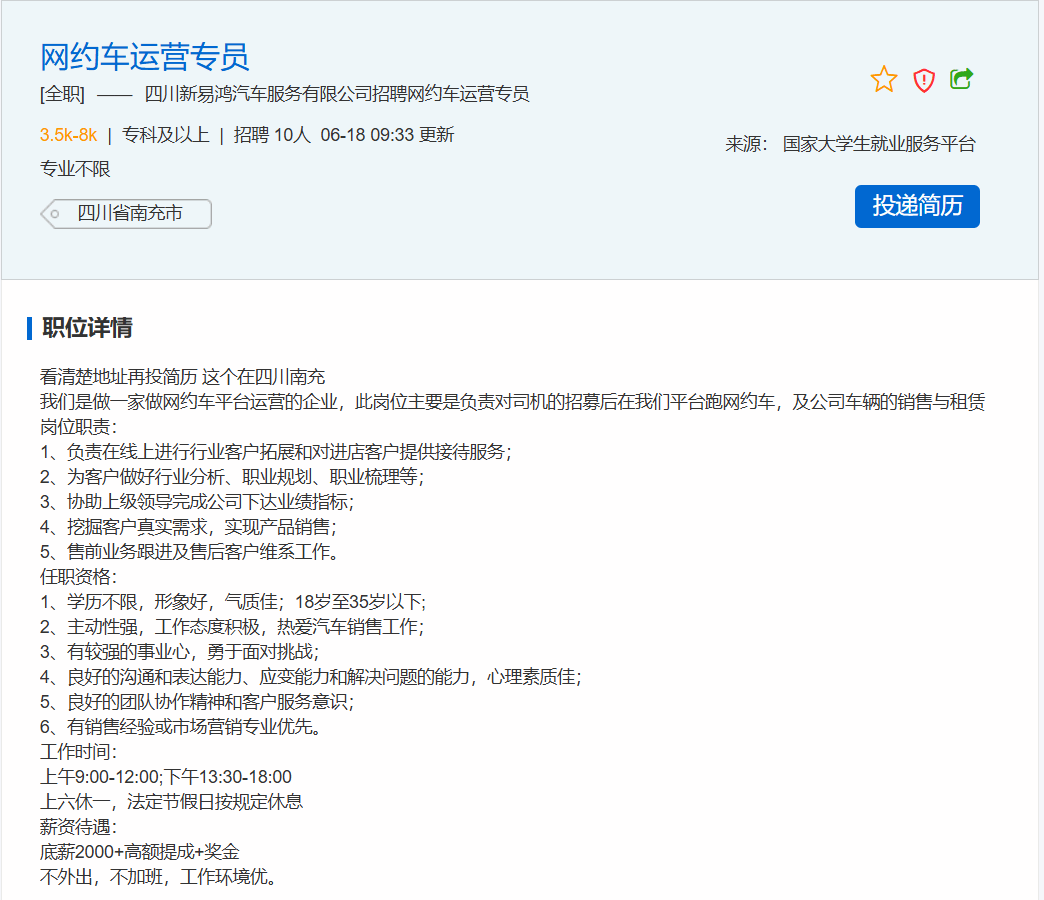
Task: Open the 网约车运营专员 job title link
Action: (145, 56)
